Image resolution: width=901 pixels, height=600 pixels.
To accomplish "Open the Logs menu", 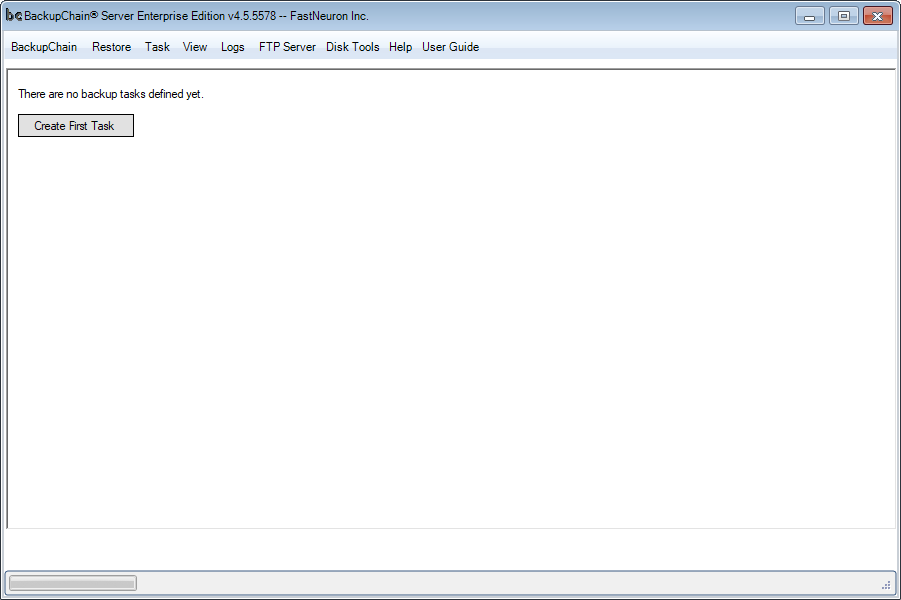I will point(233,47).
